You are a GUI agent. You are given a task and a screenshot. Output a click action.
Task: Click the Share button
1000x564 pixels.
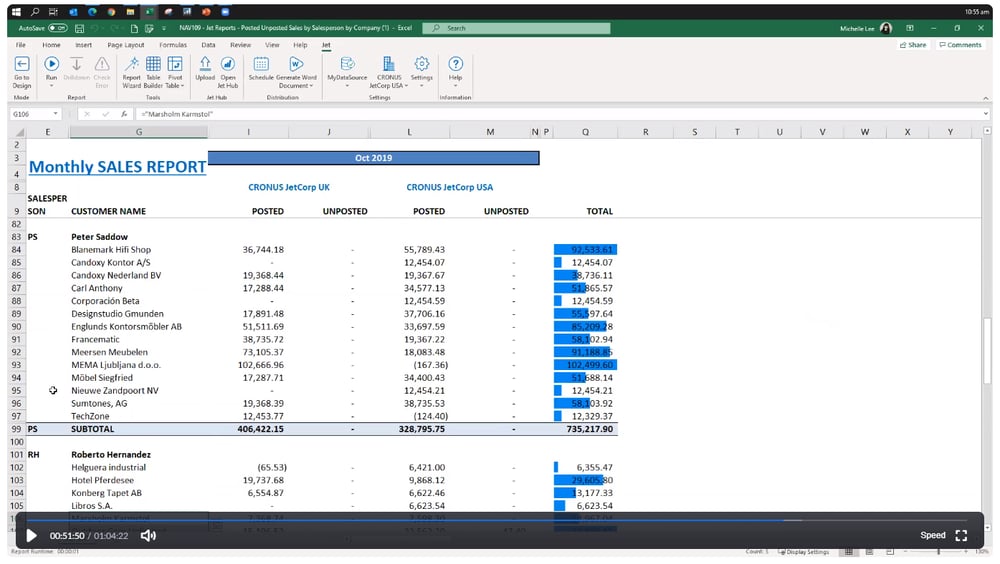pos(913,45)
